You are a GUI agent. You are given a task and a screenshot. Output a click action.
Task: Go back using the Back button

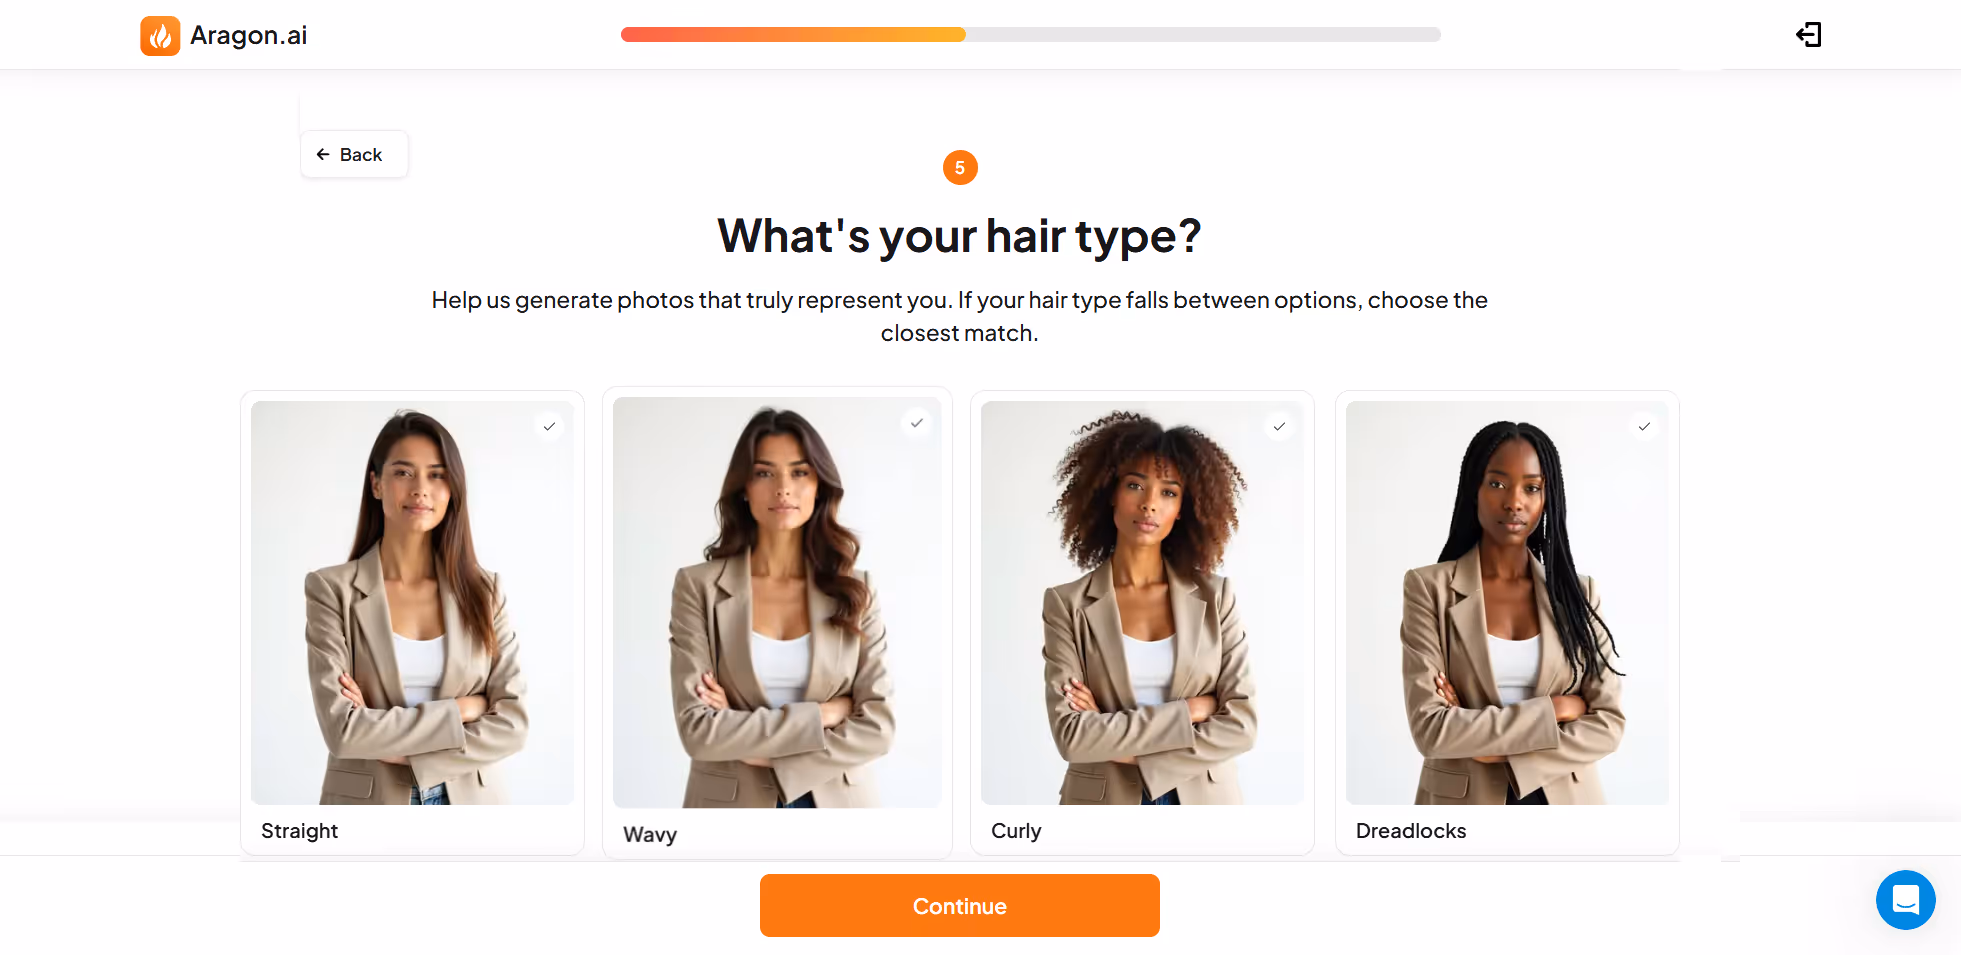(x=354, y=154)
